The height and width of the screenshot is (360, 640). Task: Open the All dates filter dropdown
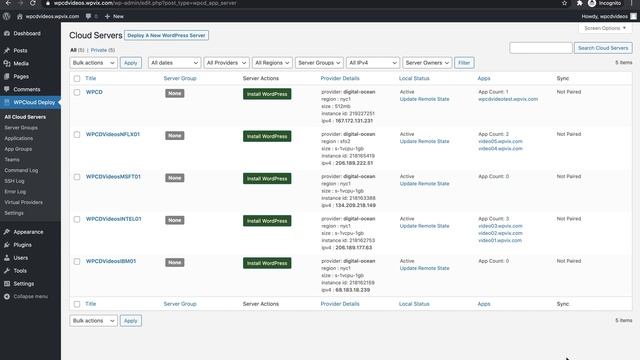click(174, 63)
